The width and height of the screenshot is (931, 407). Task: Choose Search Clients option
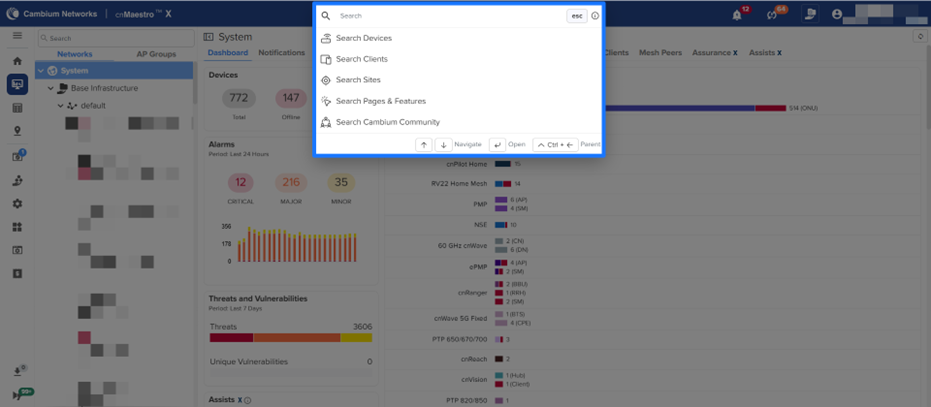[x=361, y=59]
